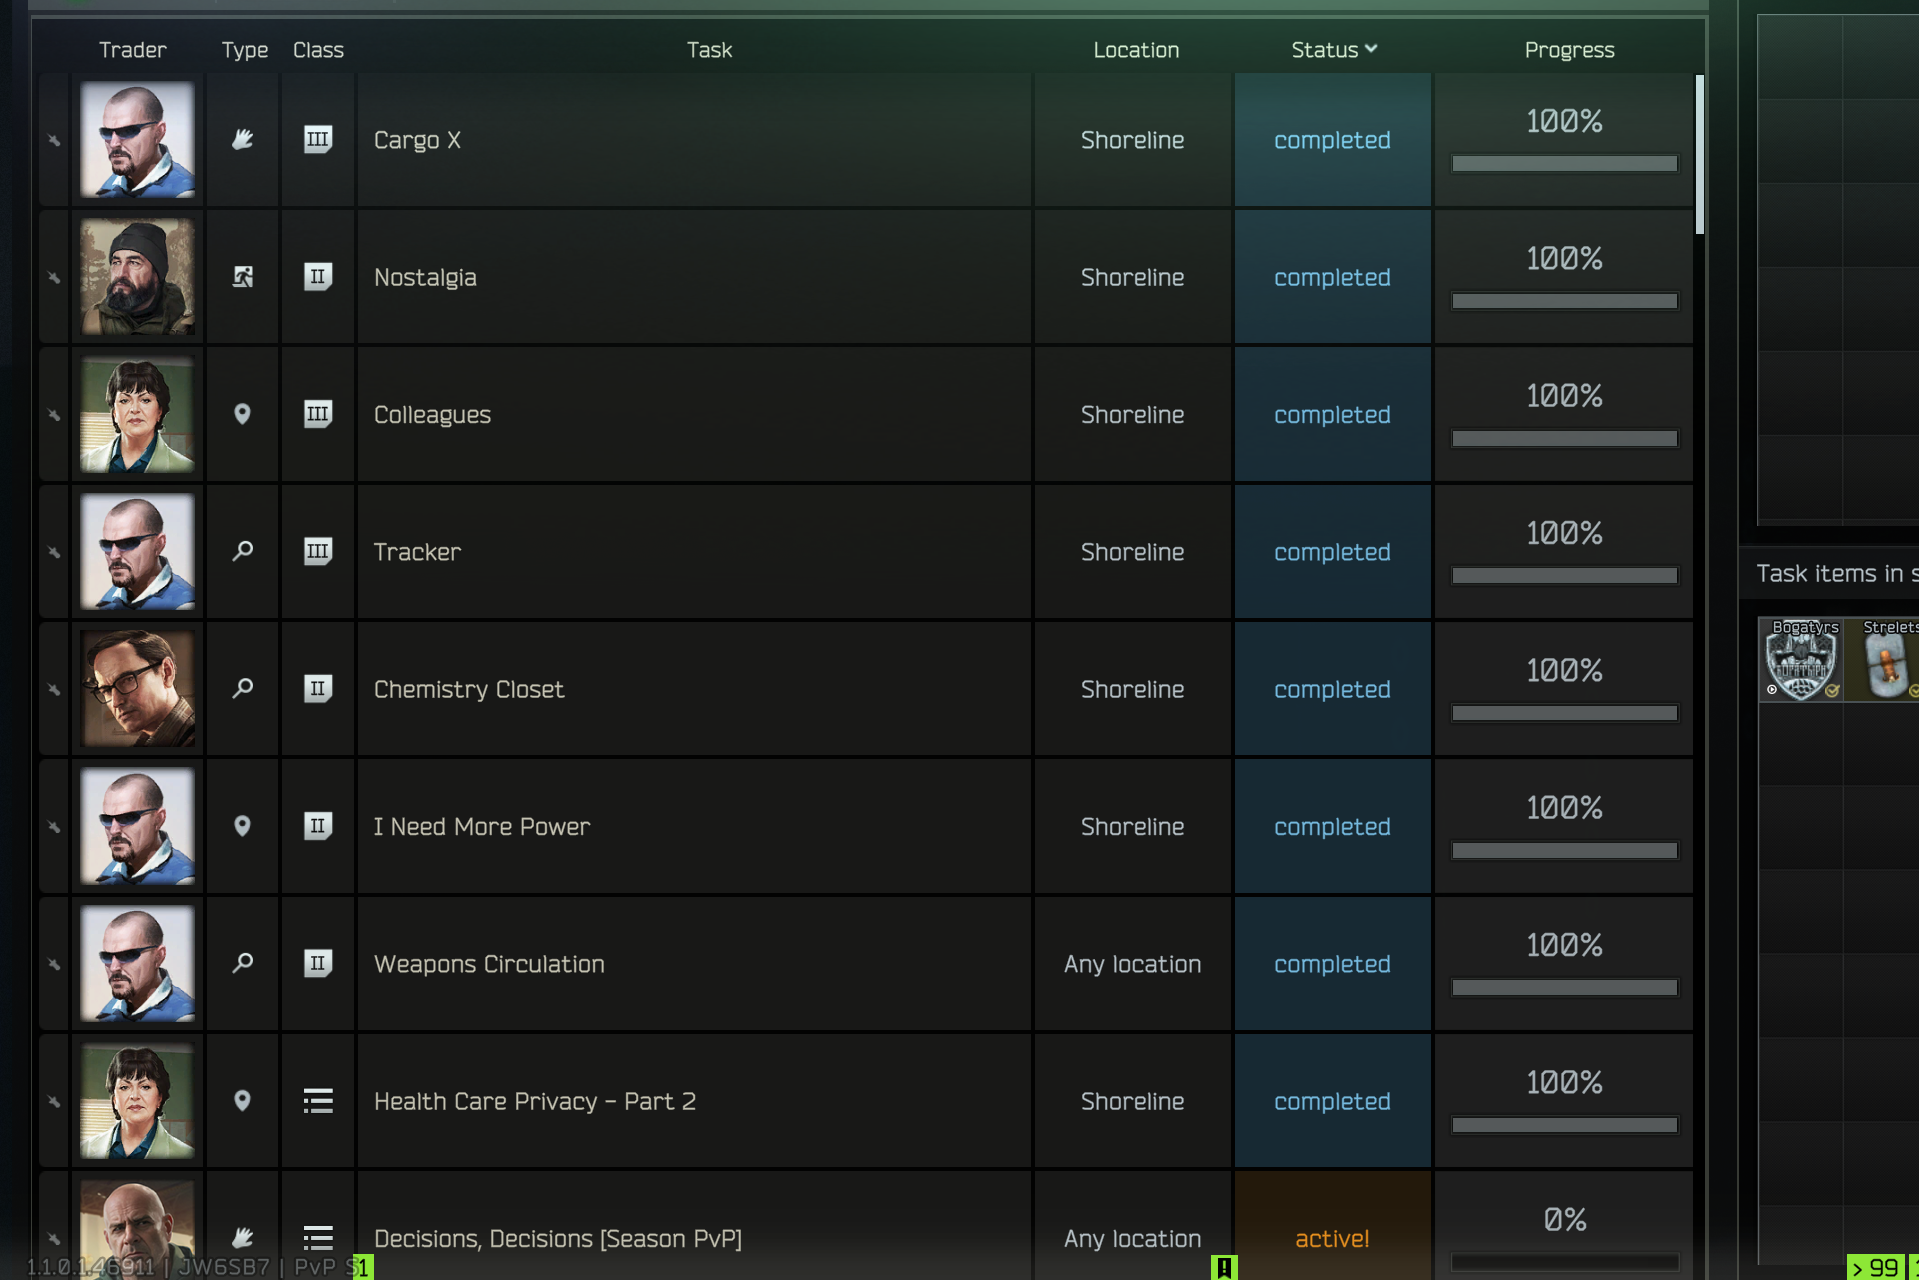Pin the Tracker task

click(x=54, y=552)
